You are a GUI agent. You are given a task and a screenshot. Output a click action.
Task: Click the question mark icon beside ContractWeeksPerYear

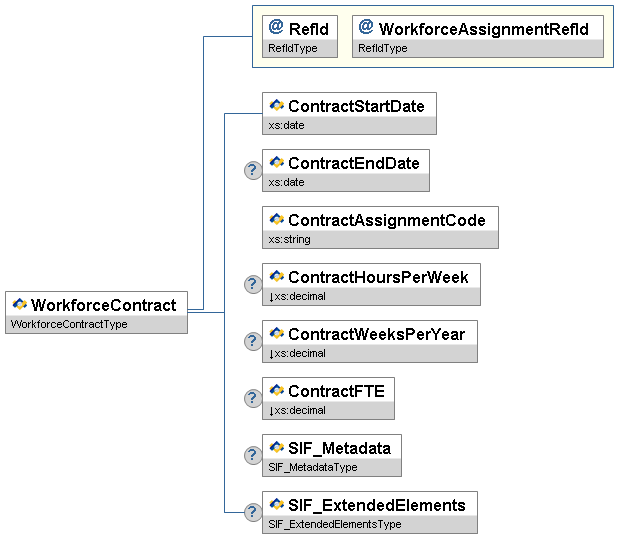tap(253, 341)
